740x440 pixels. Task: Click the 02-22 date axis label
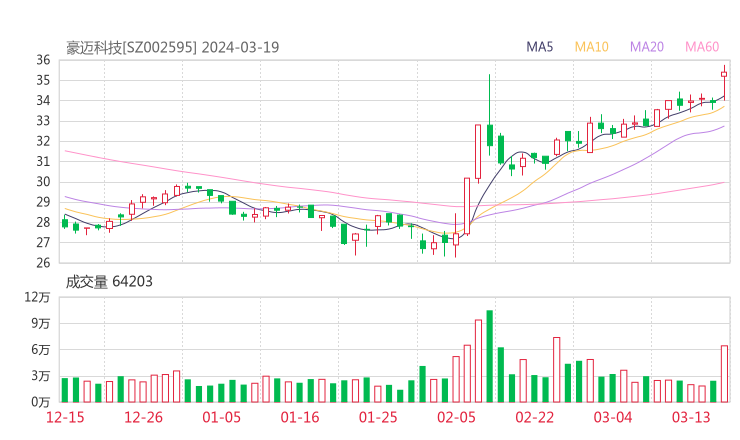(534, 417)
